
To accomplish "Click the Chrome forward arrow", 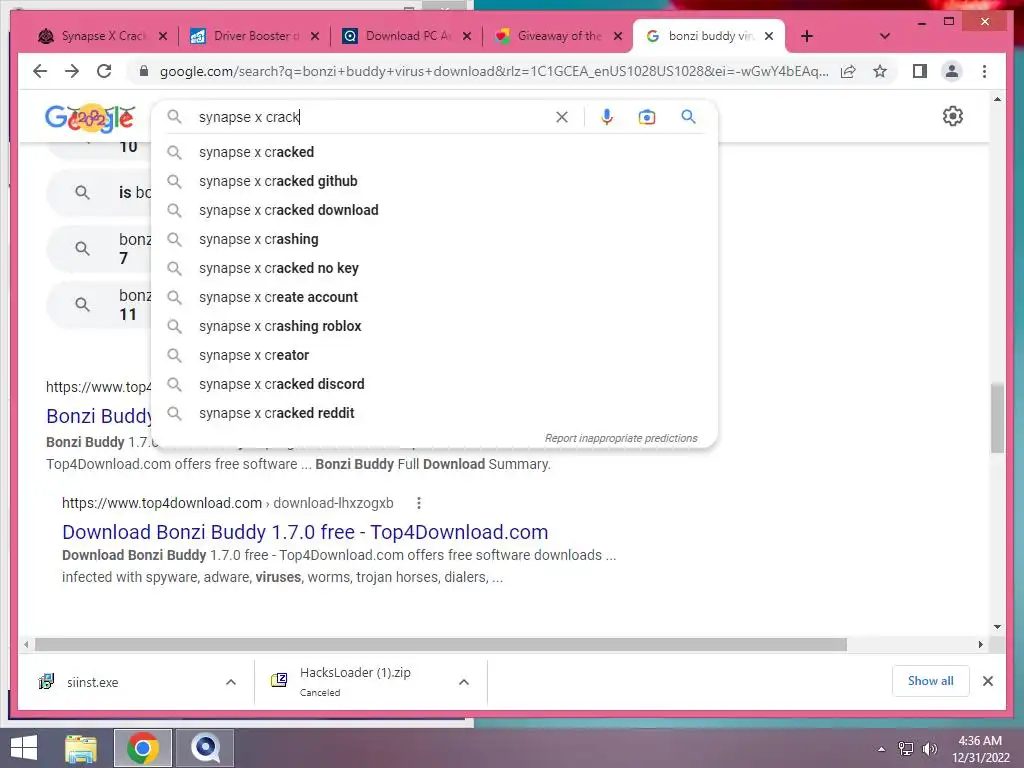I will point(72,71).
